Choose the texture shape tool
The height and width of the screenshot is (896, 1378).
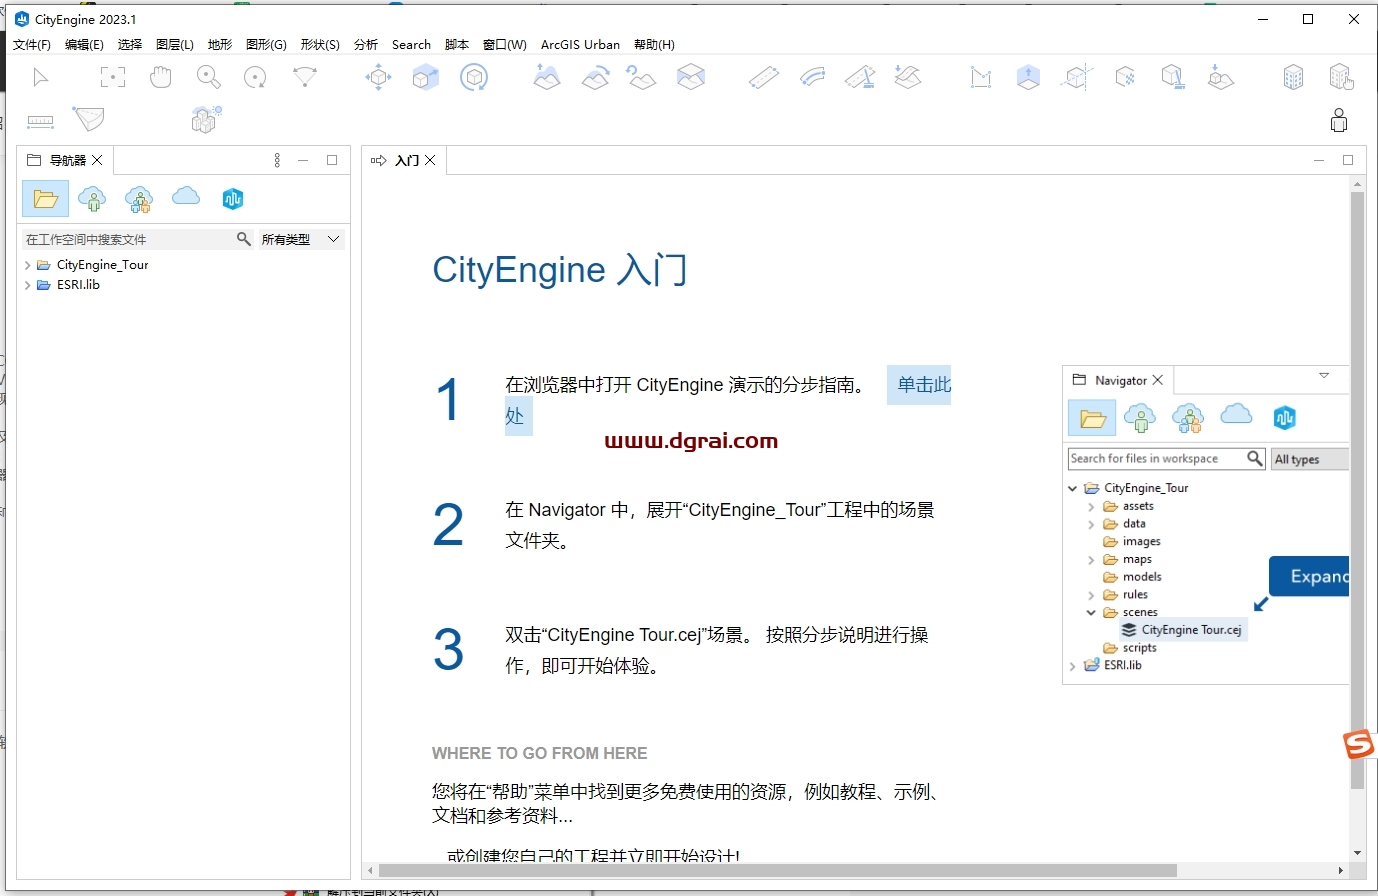1125,77
